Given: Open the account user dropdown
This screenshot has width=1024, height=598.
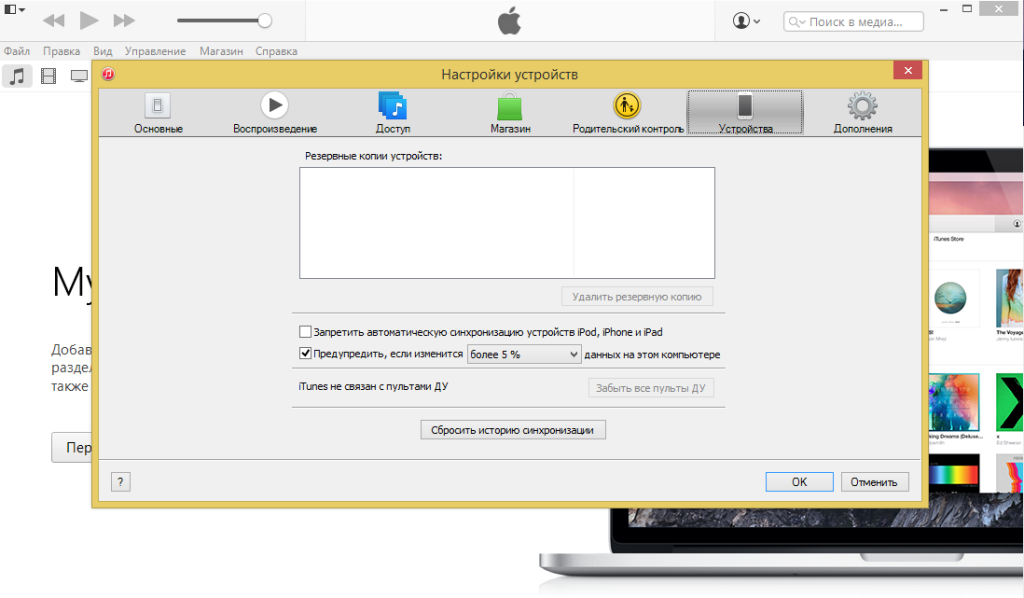Looking at the screenshot, I should click(x=746, y=20).
